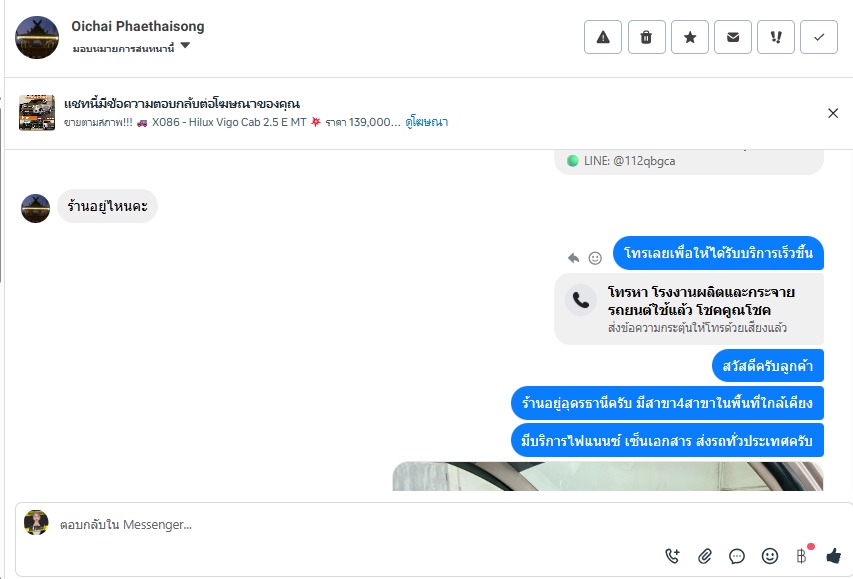Screen dimensions: 853x579
Task: Open call request phone-plus icon
Action: coord(673,556)
